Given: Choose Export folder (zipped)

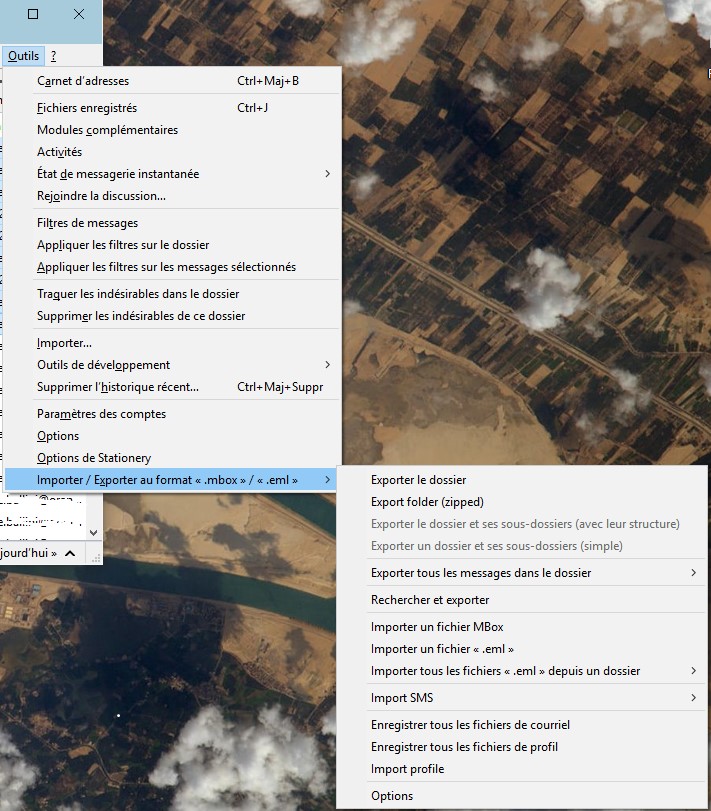Looking at the screenshot, I should point(522,502).
